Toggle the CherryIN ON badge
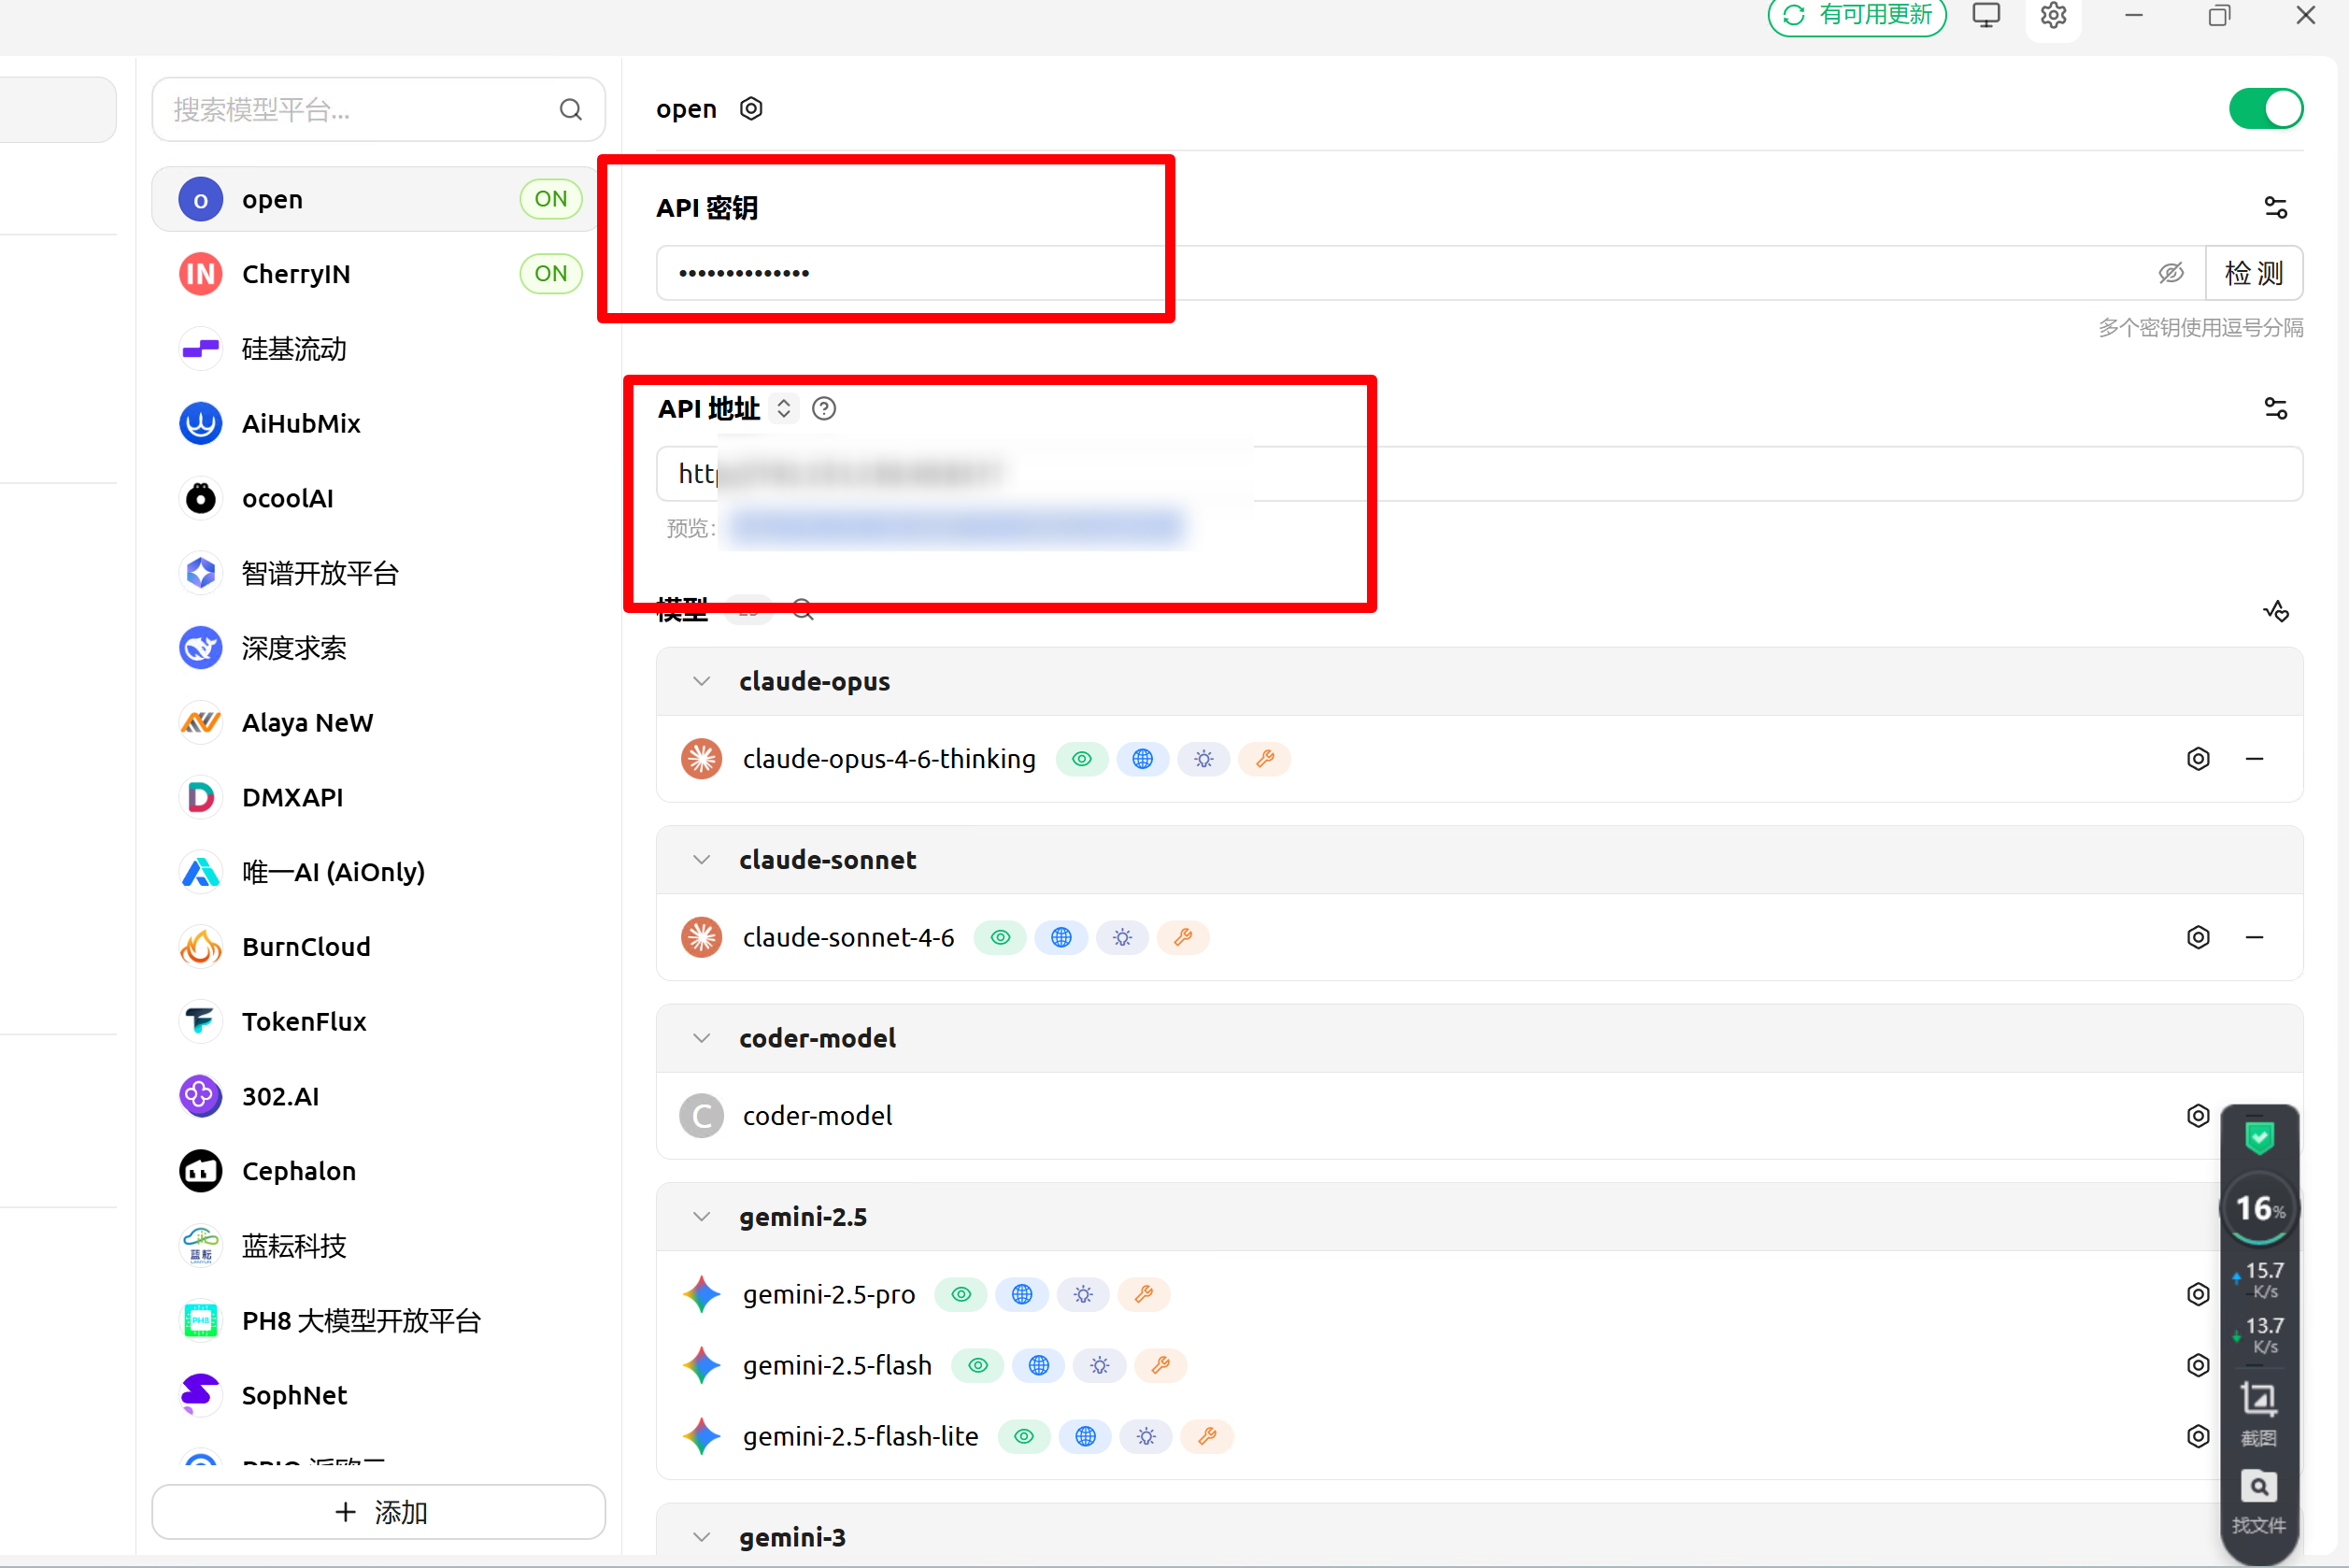The image size is (2349, 1568). pyautogui.click(x=550, y=273)
